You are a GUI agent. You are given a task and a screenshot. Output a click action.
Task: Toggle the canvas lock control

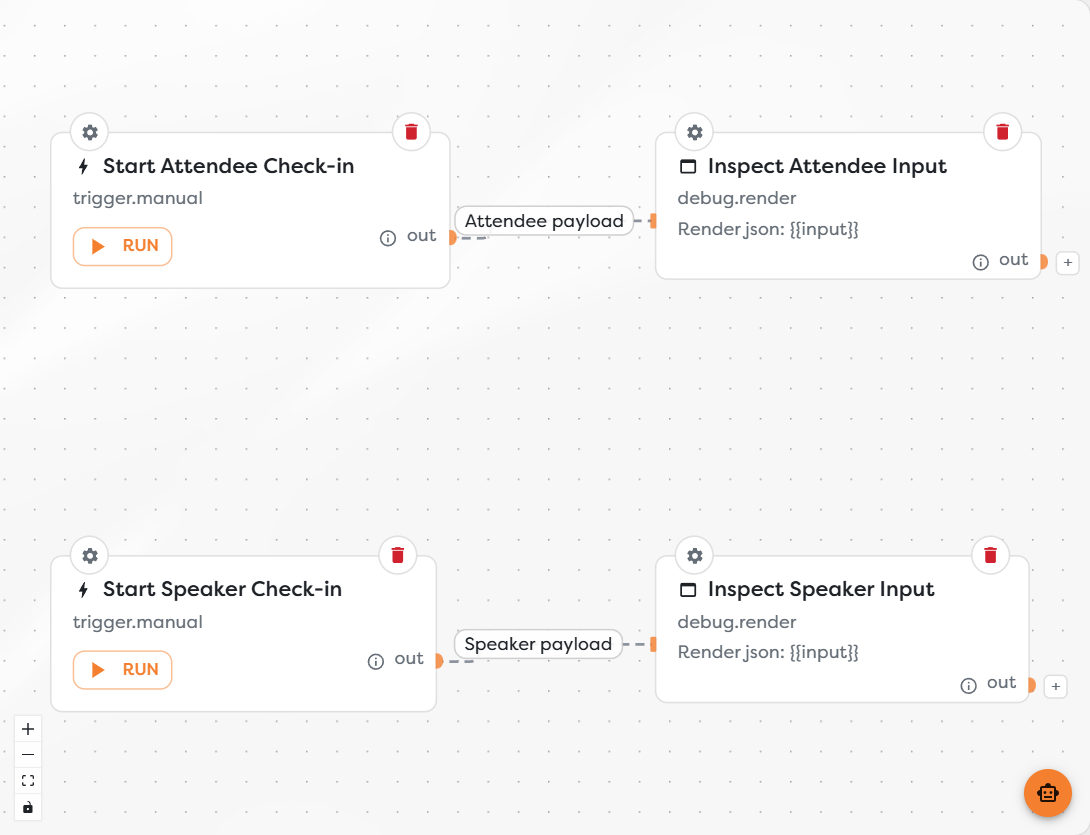click(x=28, y=807)
